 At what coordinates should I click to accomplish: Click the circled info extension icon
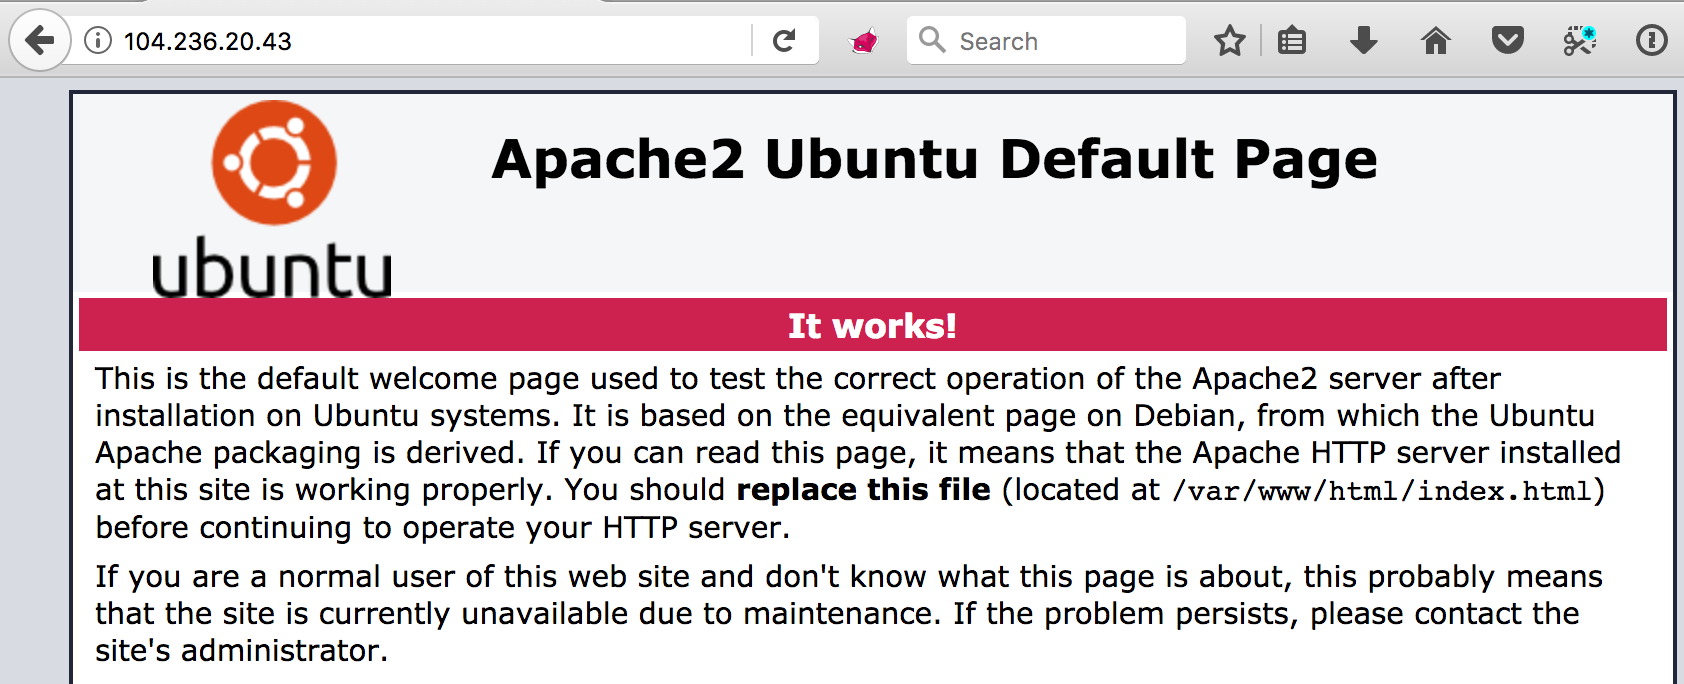pyautogui.click(x=1651, y=41)
